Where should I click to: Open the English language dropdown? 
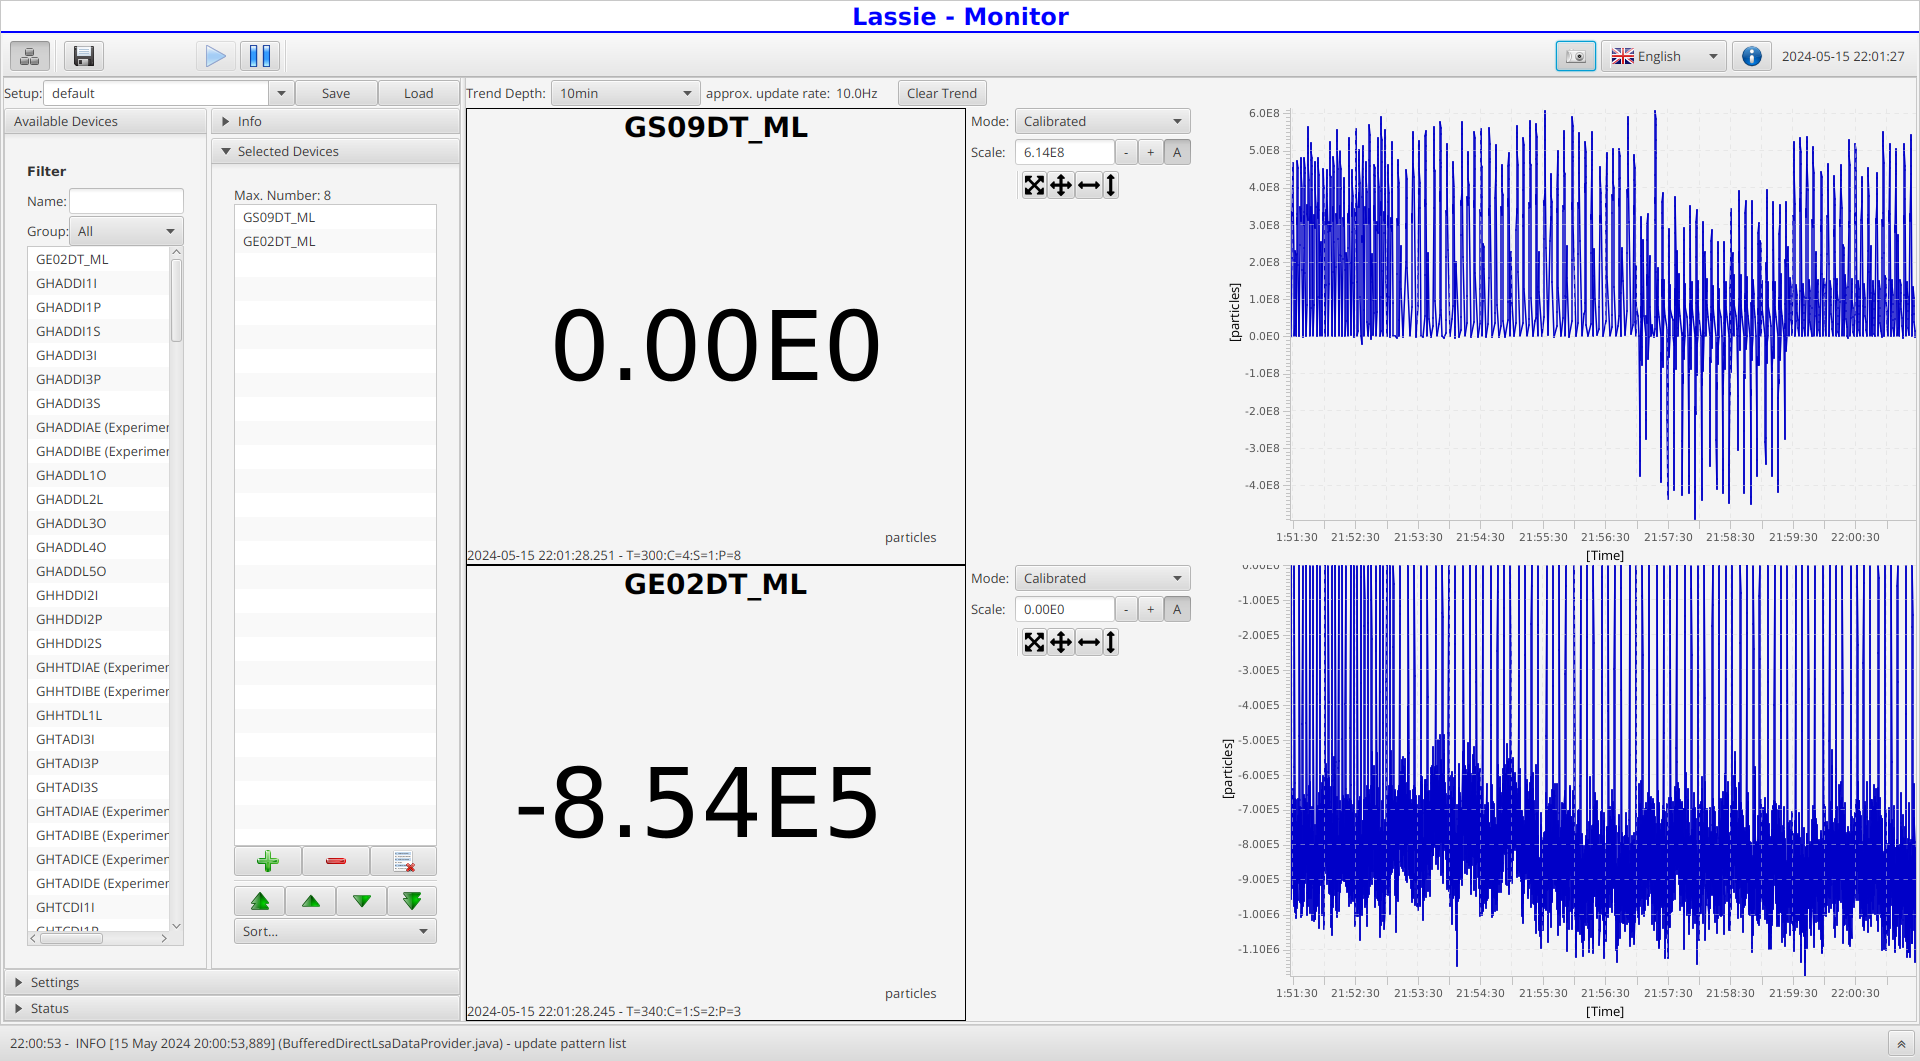click(x=1664, y=56)
